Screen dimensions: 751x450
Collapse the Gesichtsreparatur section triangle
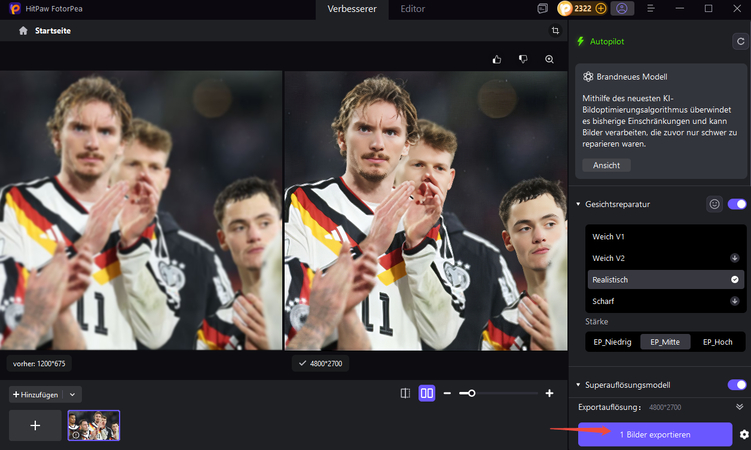point(578,204)
